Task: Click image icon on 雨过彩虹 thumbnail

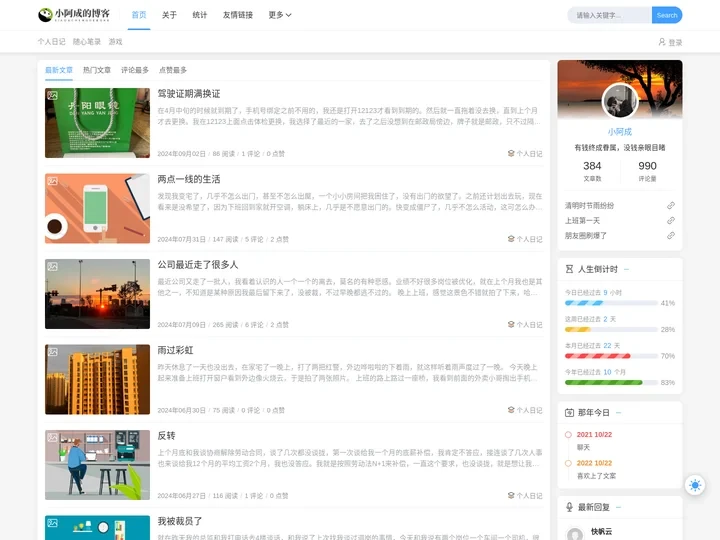Action: click(52, 352)
